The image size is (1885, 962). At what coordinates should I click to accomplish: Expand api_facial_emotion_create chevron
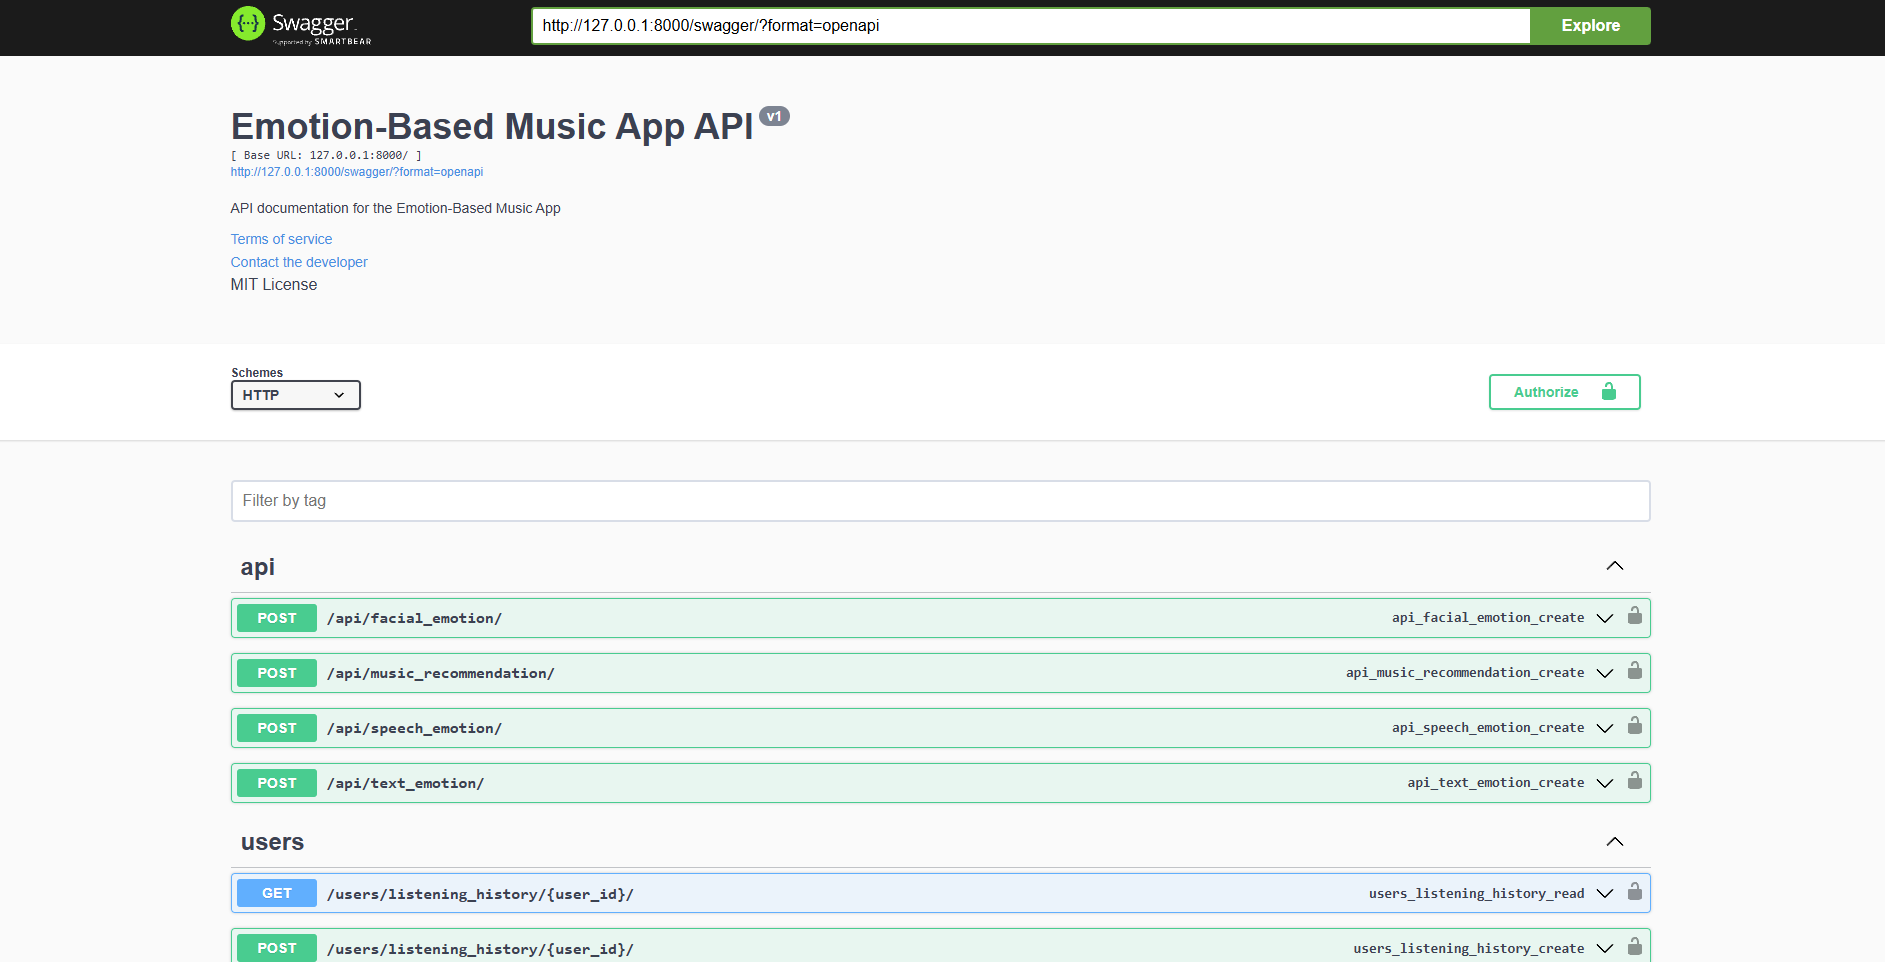[x=1605, y=618]
